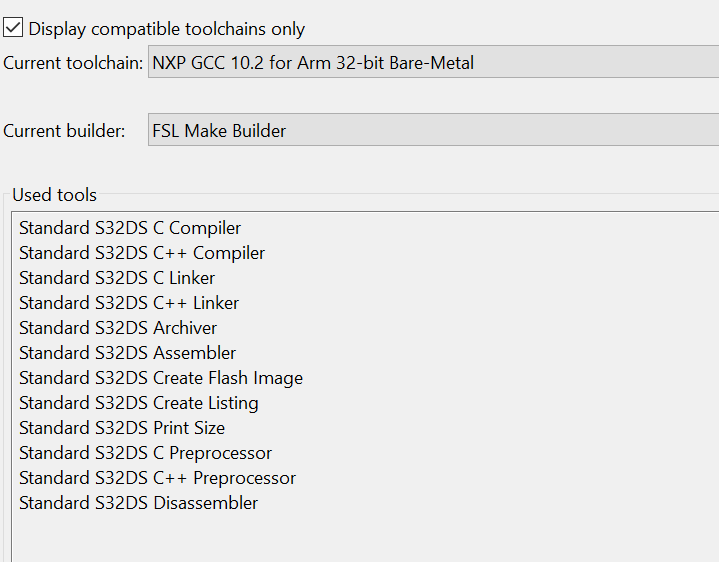This screenshot has height=562, width=719.
Task: Pick Standard S32DS Archiver from Used tools
Action: [118, 328]
